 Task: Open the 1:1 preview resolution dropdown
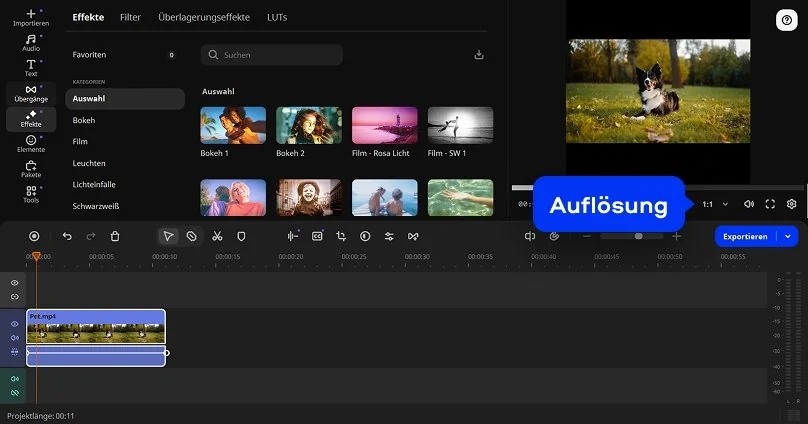(708, 204)
